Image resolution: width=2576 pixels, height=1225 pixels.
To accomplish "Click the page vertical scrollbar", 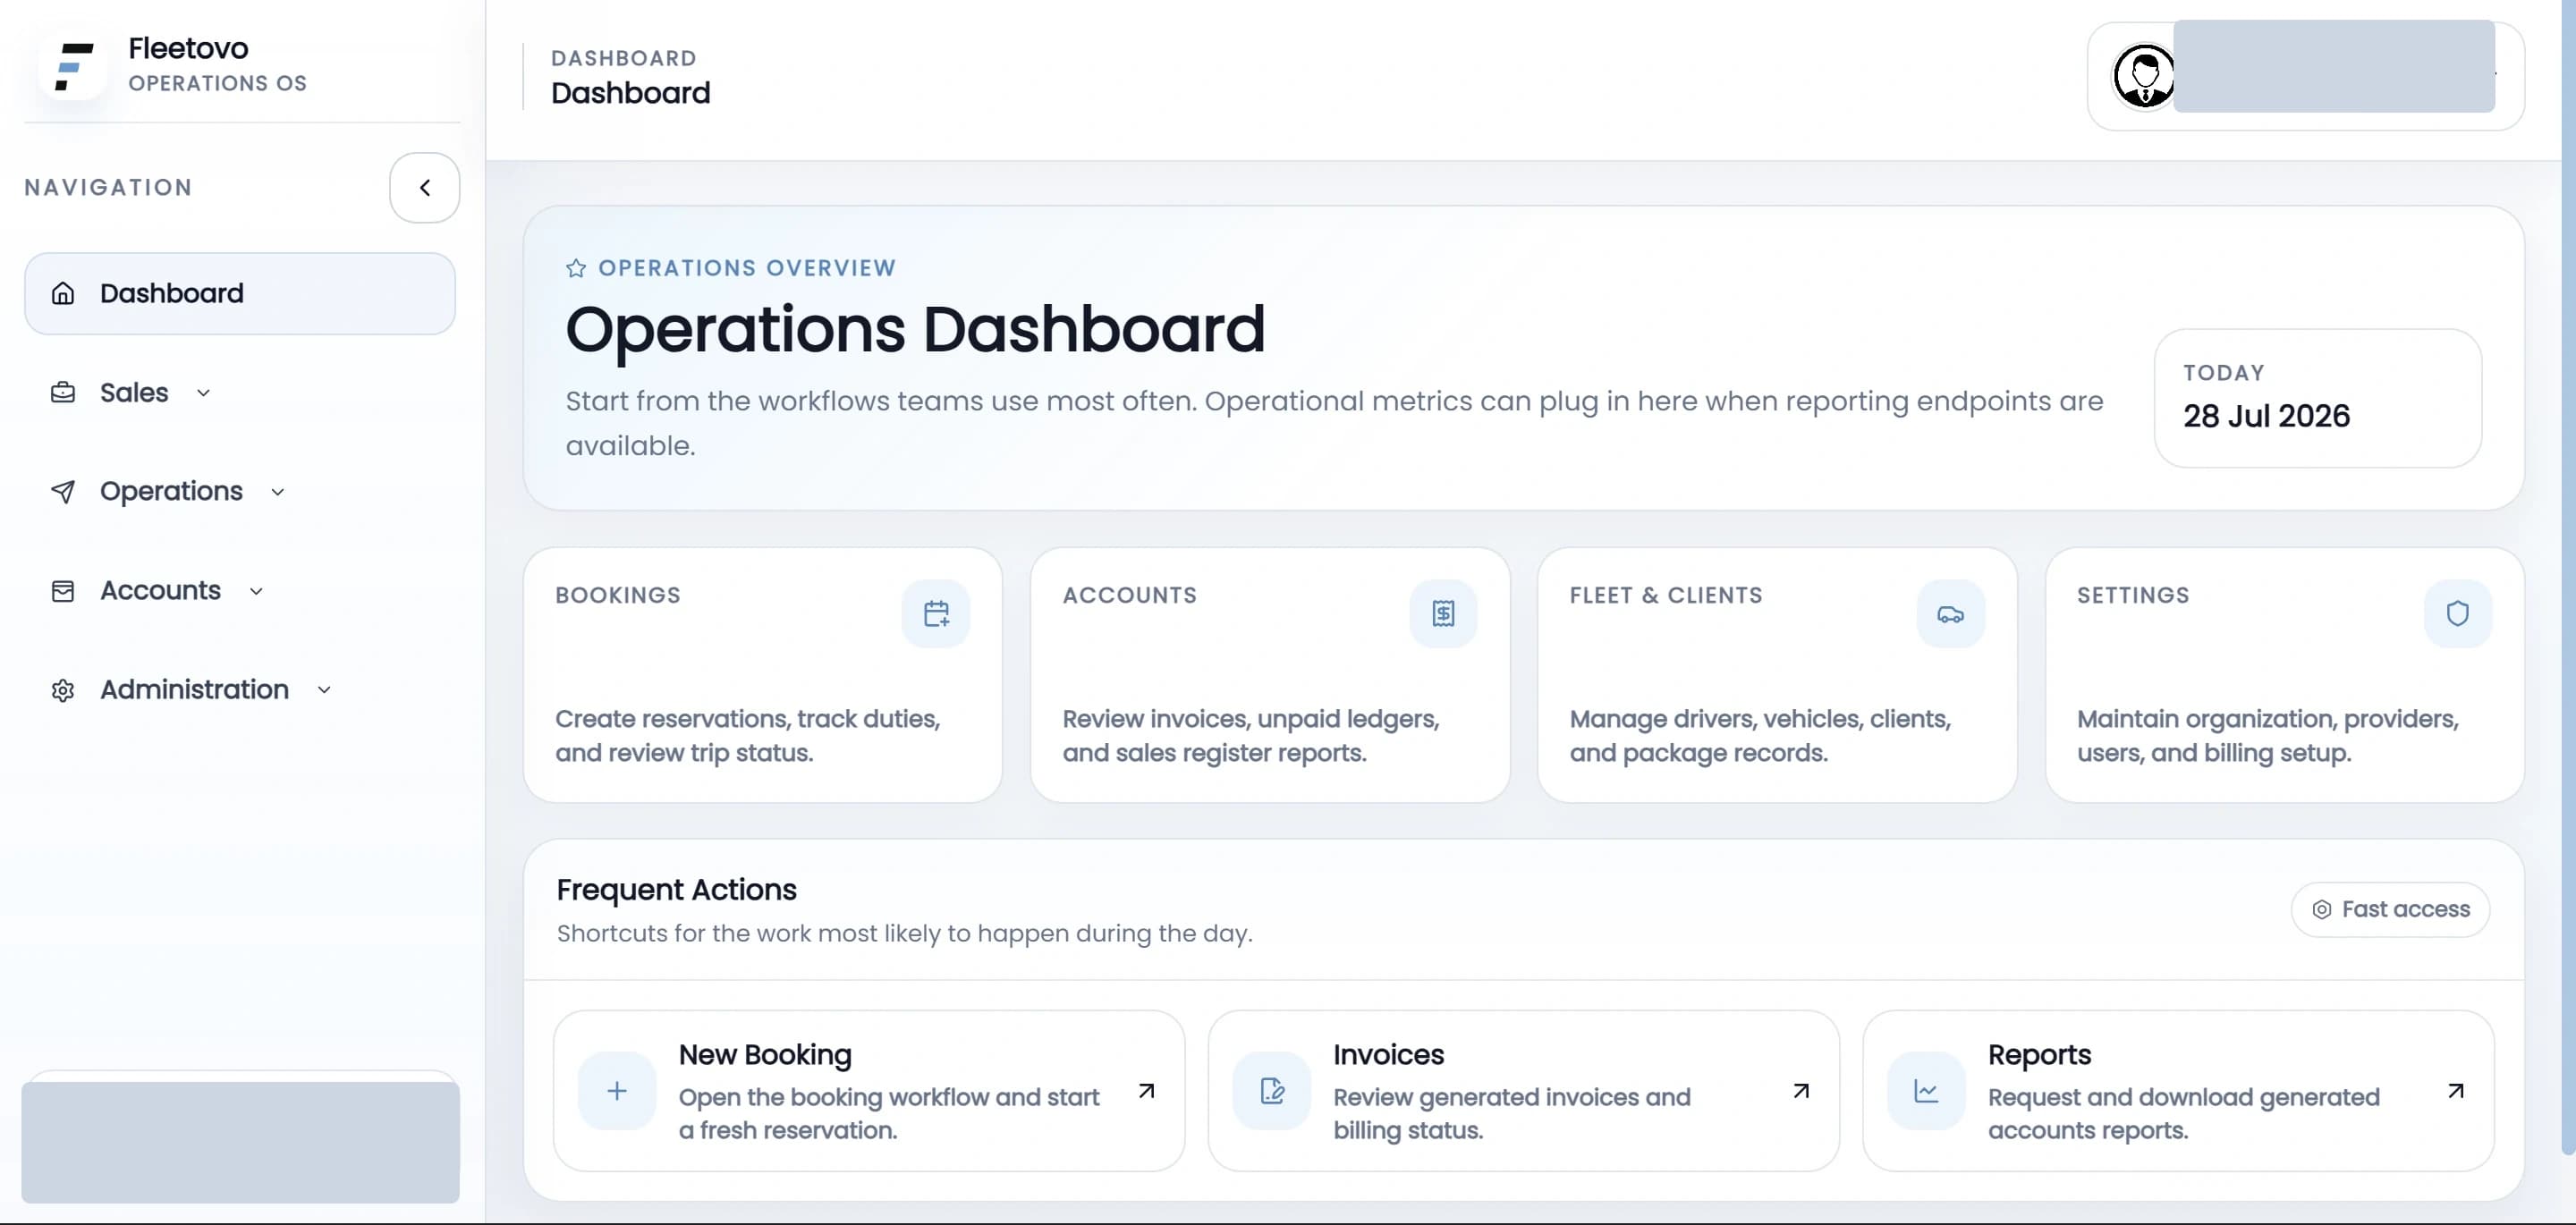I will (2568, 577).
